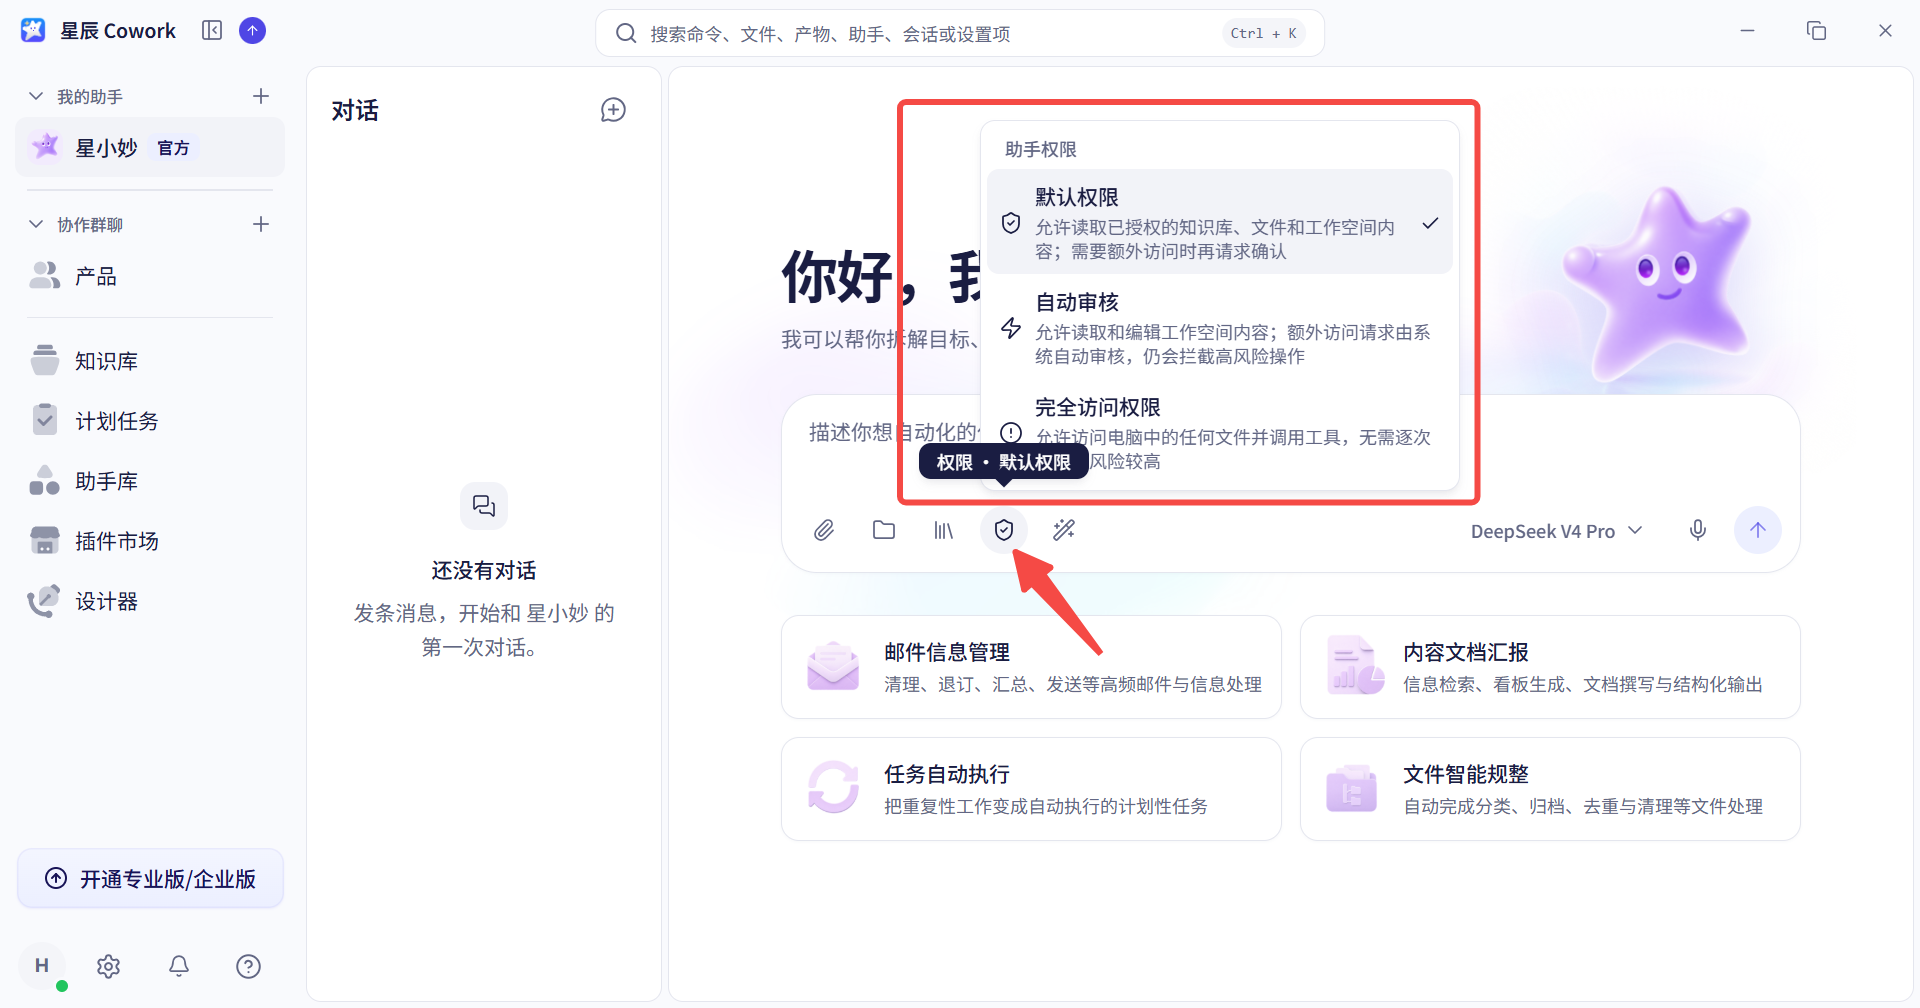Open 计划任务 in the sidebar
The image size is (1920, 1008).
click(150, 421)
